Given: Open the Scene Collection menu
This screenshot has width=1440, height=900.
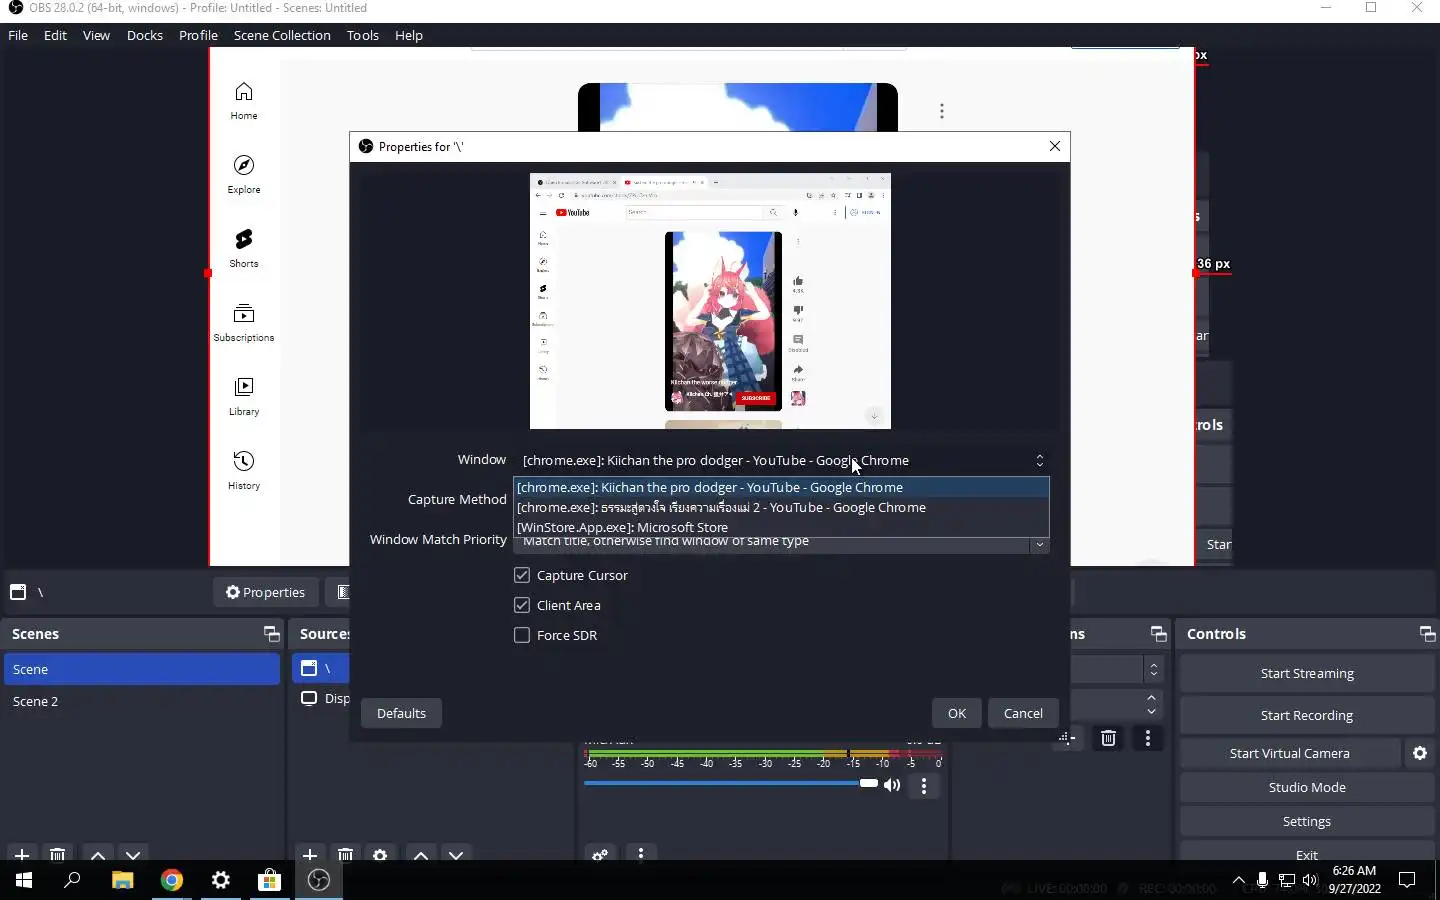Looking at the screenshot, I should (282, 35).
